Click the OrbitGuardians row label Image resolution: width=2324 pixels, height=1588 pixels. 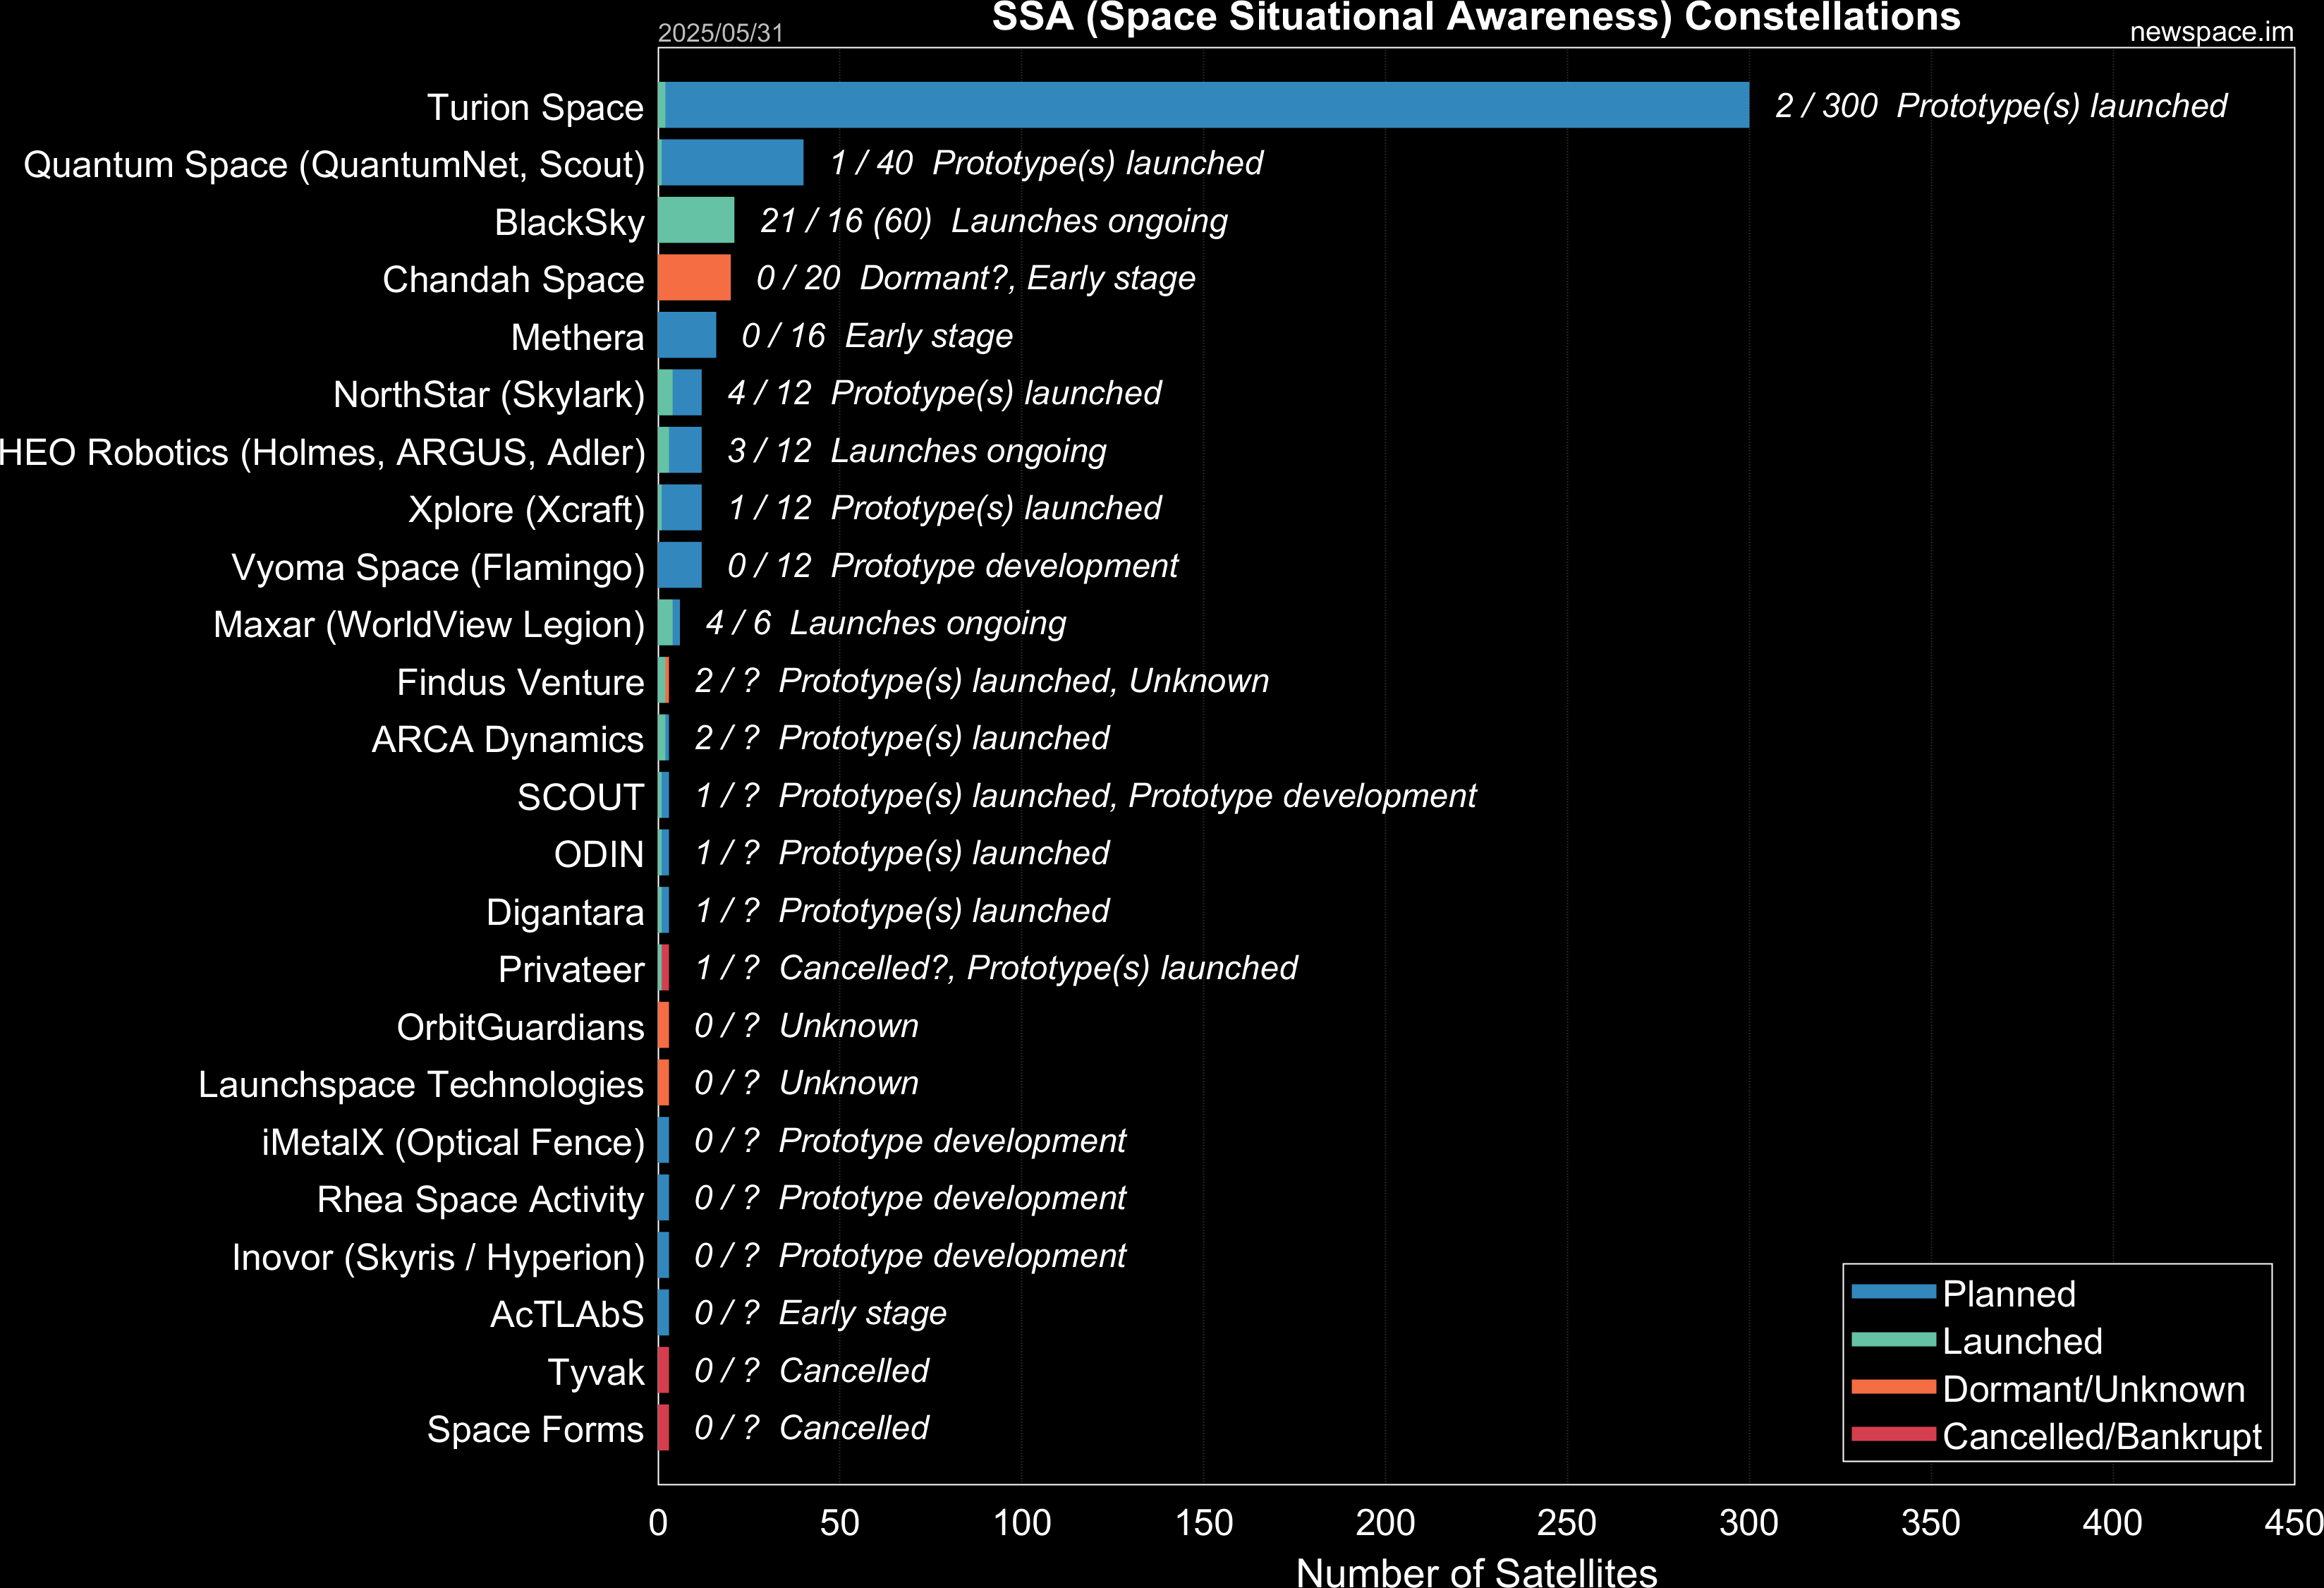[x=520, y=1027]
